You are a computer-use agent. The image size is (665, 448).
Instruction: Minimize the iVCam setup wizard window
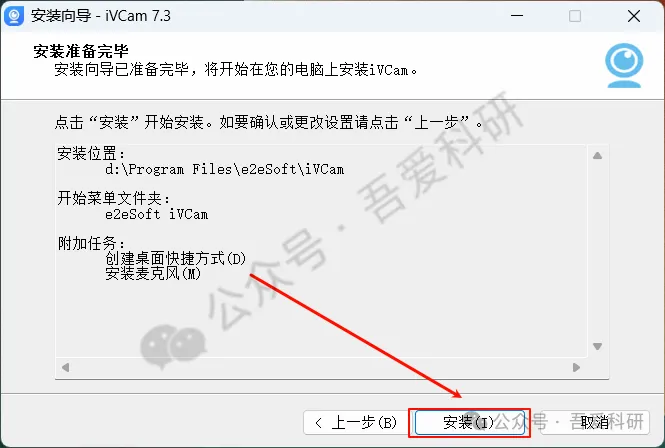(x=517, y=16)
